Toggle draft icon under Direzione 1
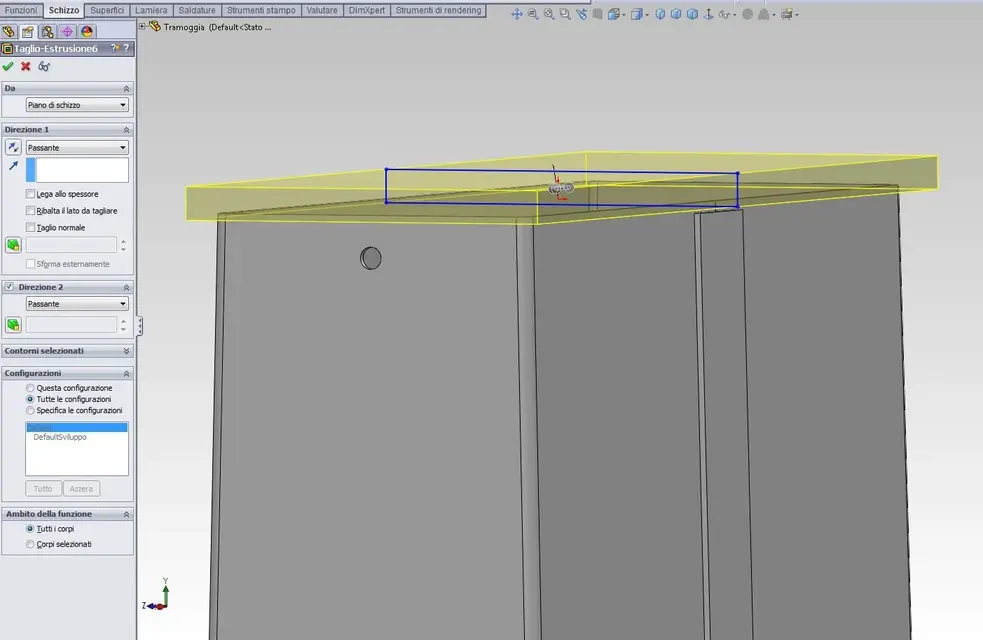The image size is (983, 640). coord(13,245)
